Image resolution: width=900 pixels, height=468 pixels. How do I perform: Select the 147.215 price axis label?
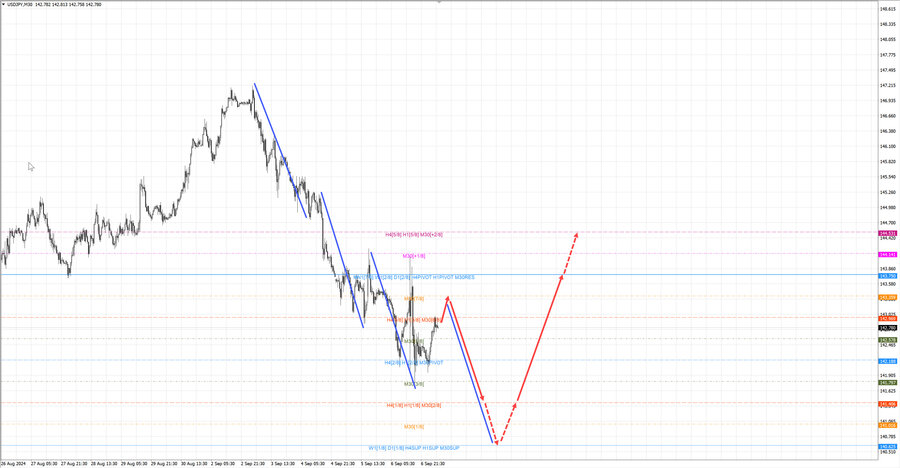[888, 86]
